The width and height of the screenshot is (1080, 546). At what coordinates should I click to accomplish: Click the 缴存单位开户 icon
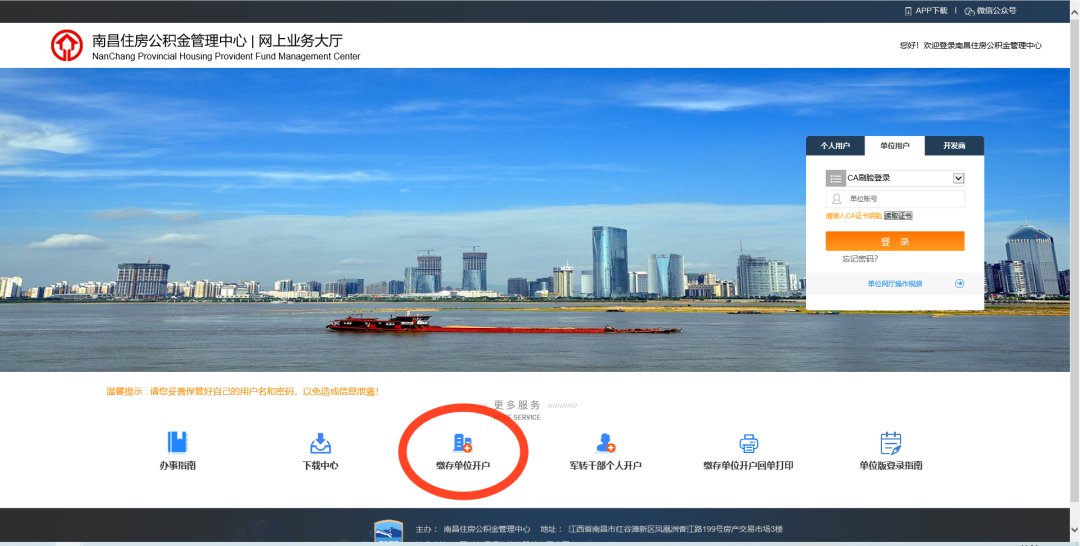coord(462,443)
